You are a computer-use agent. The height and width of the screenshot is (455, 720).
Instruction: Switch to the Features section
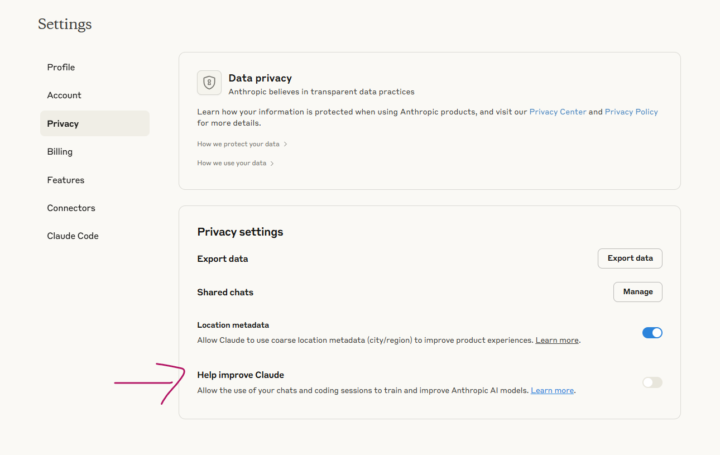click(65, 180)
